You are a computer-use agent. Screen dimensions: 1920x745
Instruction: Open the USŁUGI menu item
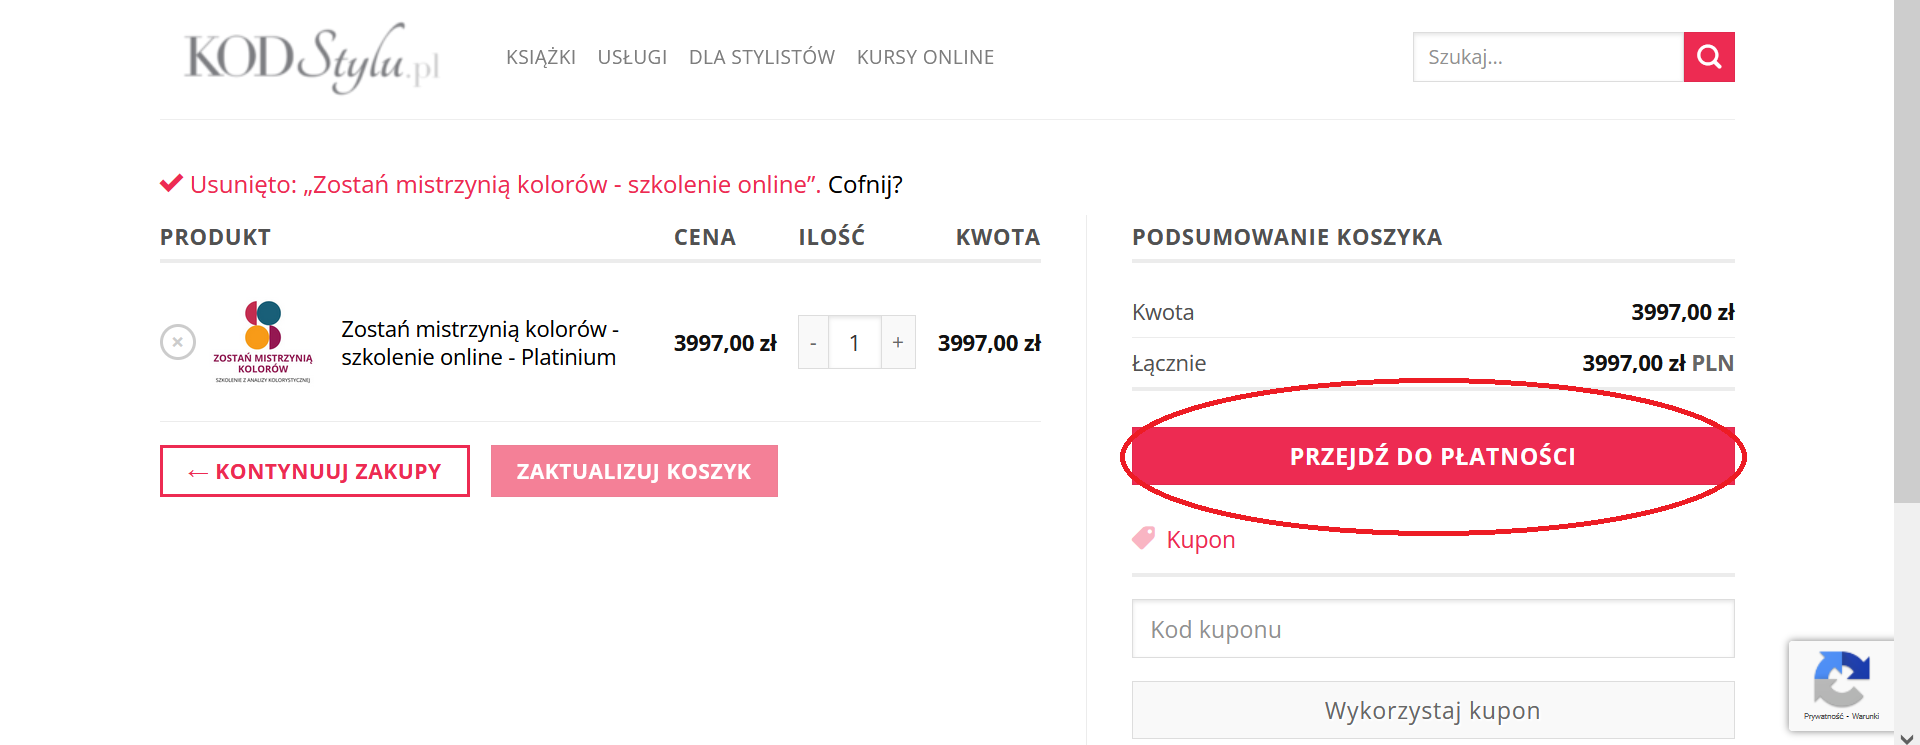pos(632,57)
